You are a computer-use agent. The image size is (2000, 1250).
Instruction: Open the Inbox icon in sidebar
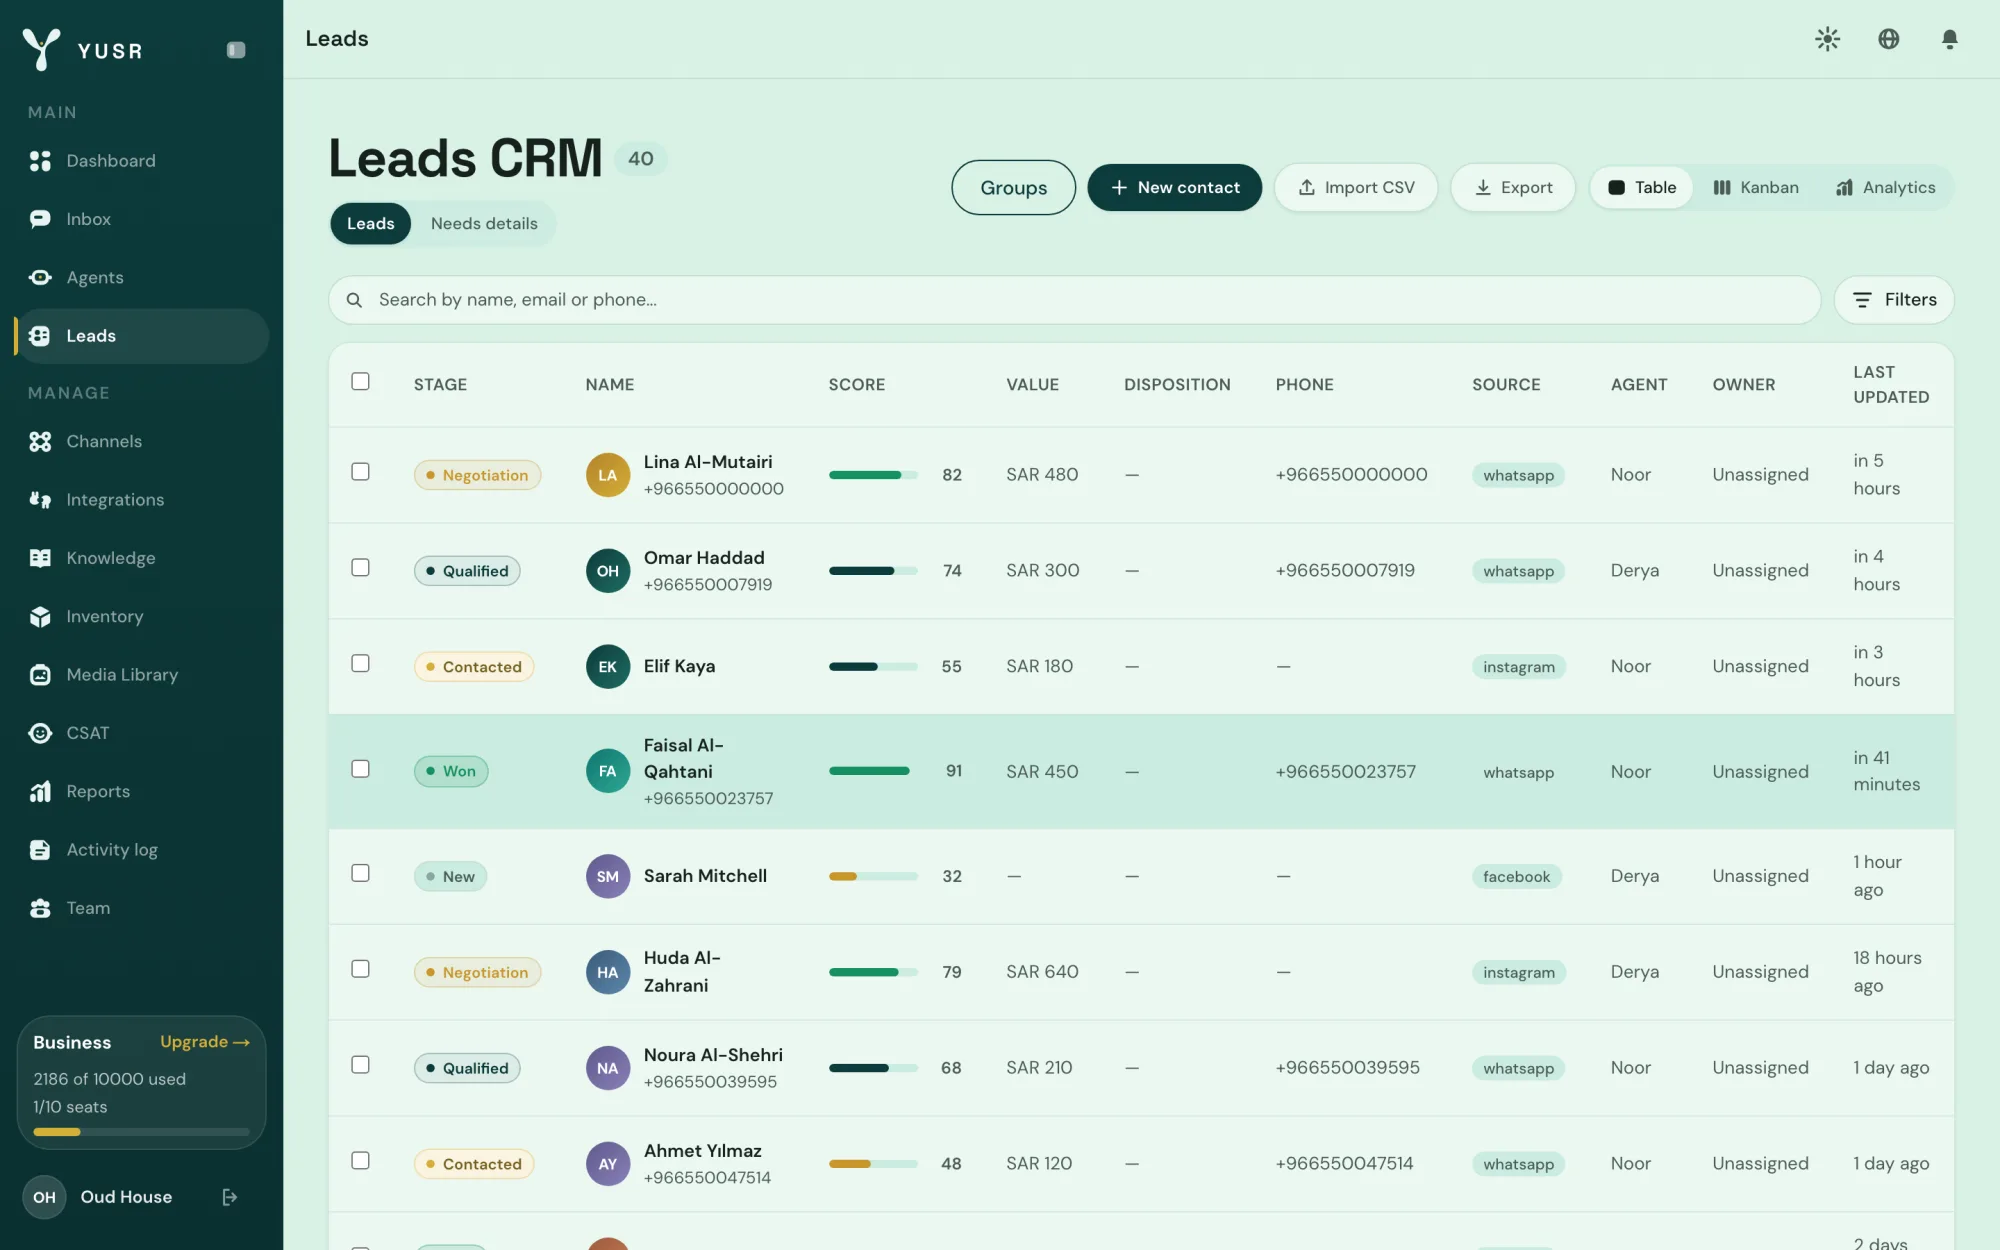point(40,219)
